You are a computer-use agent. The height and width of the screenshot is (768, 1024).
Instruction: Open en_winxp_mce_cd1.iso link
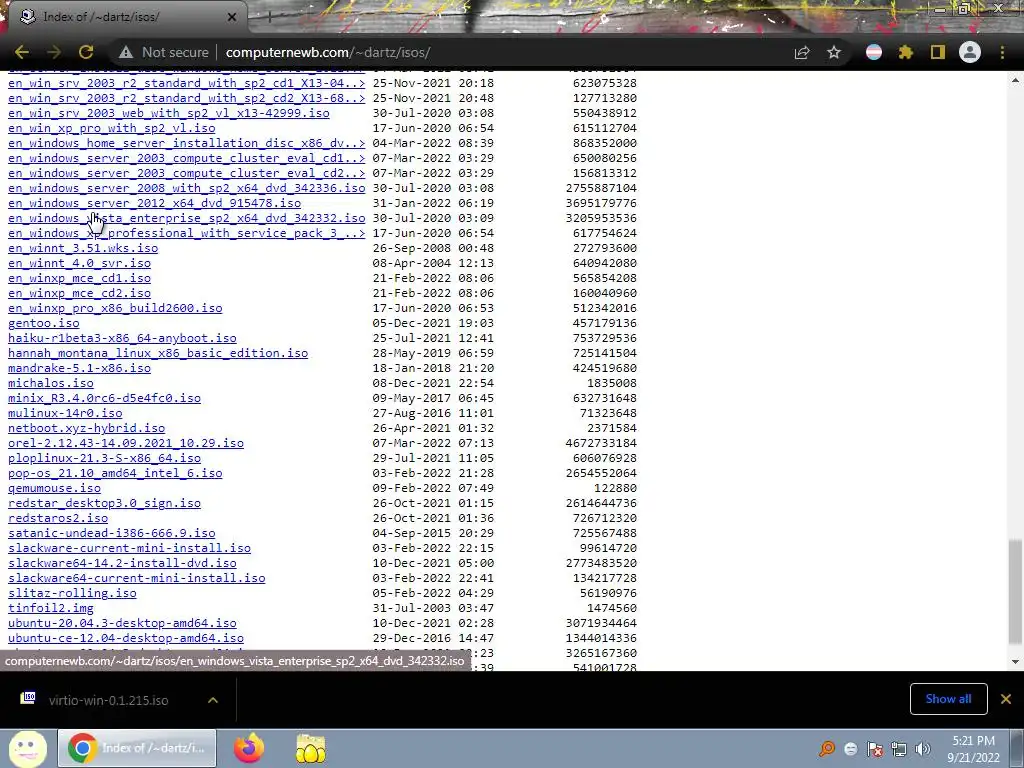tap(79, 278)
